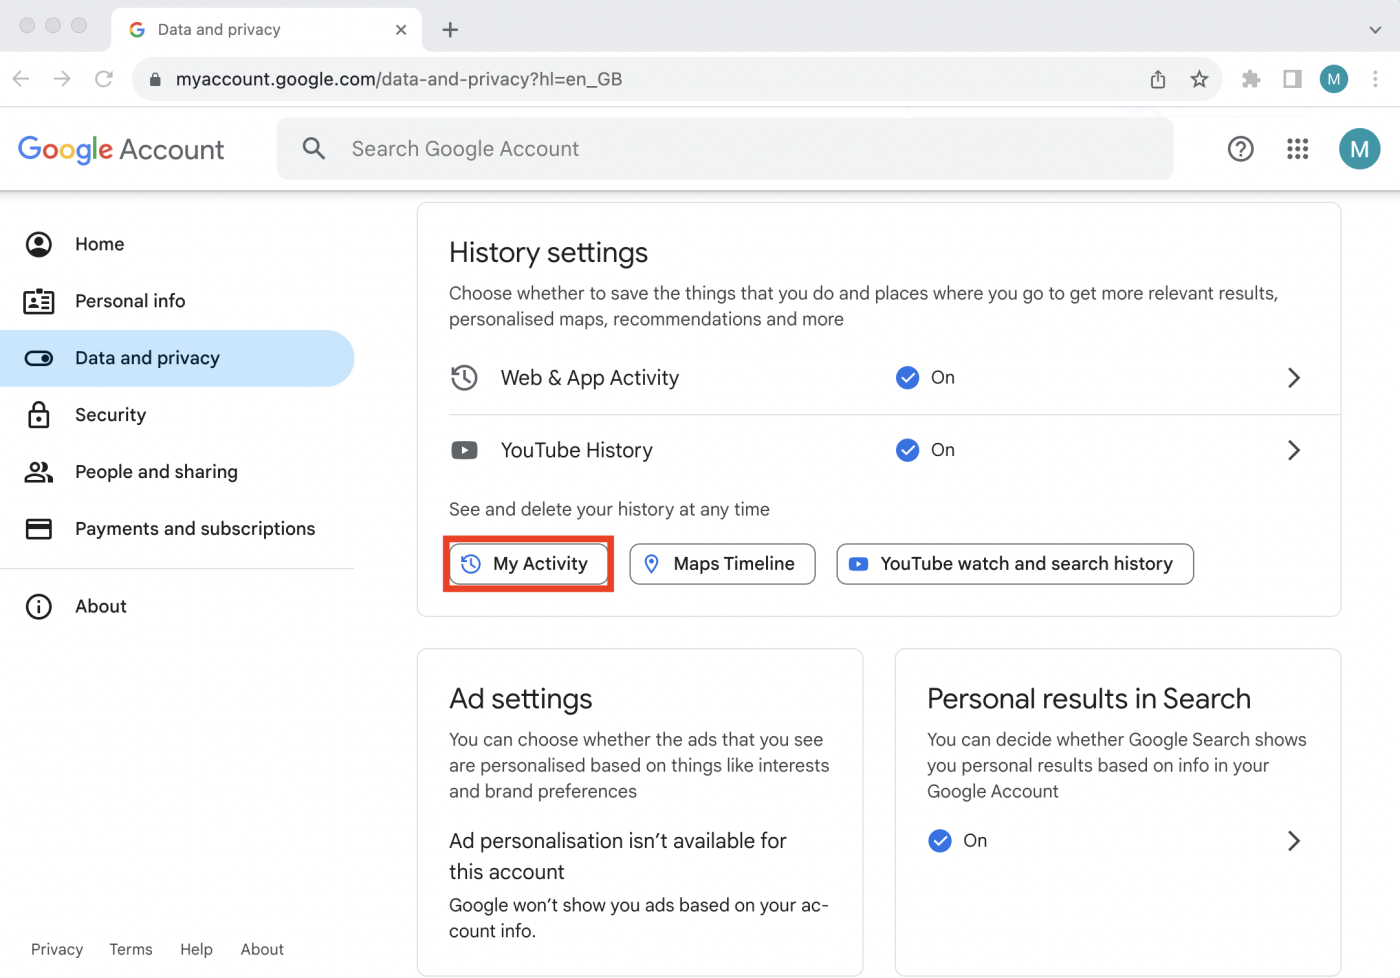Click the Payments and subscriptions card icon
The height and width of the screenshot is (978, 1400).
coord(38,528)
